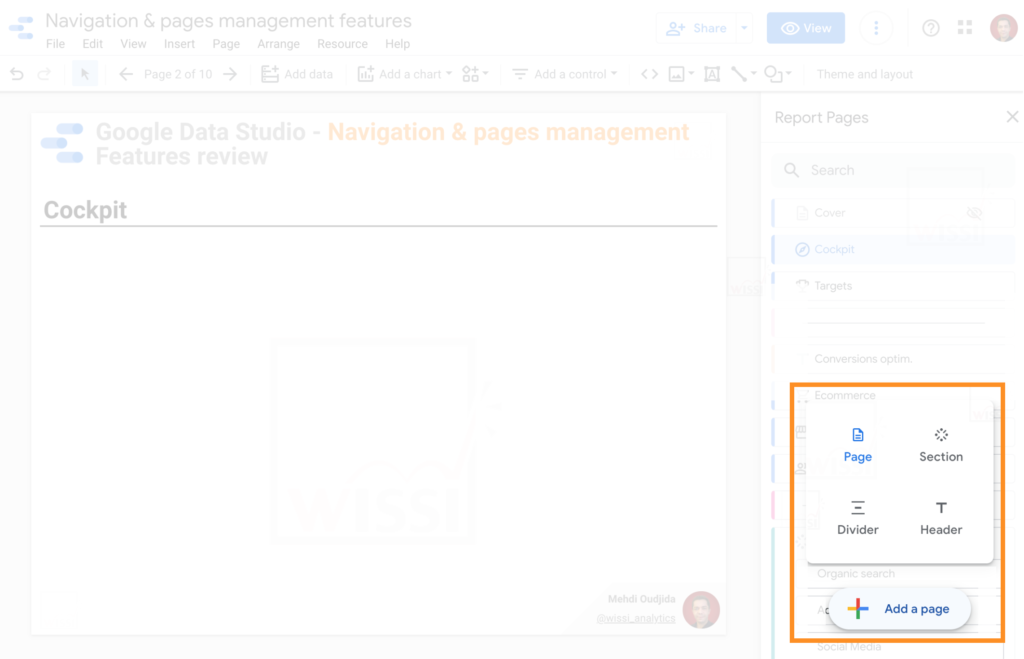Open the Help menu

[x=397, y=44]
